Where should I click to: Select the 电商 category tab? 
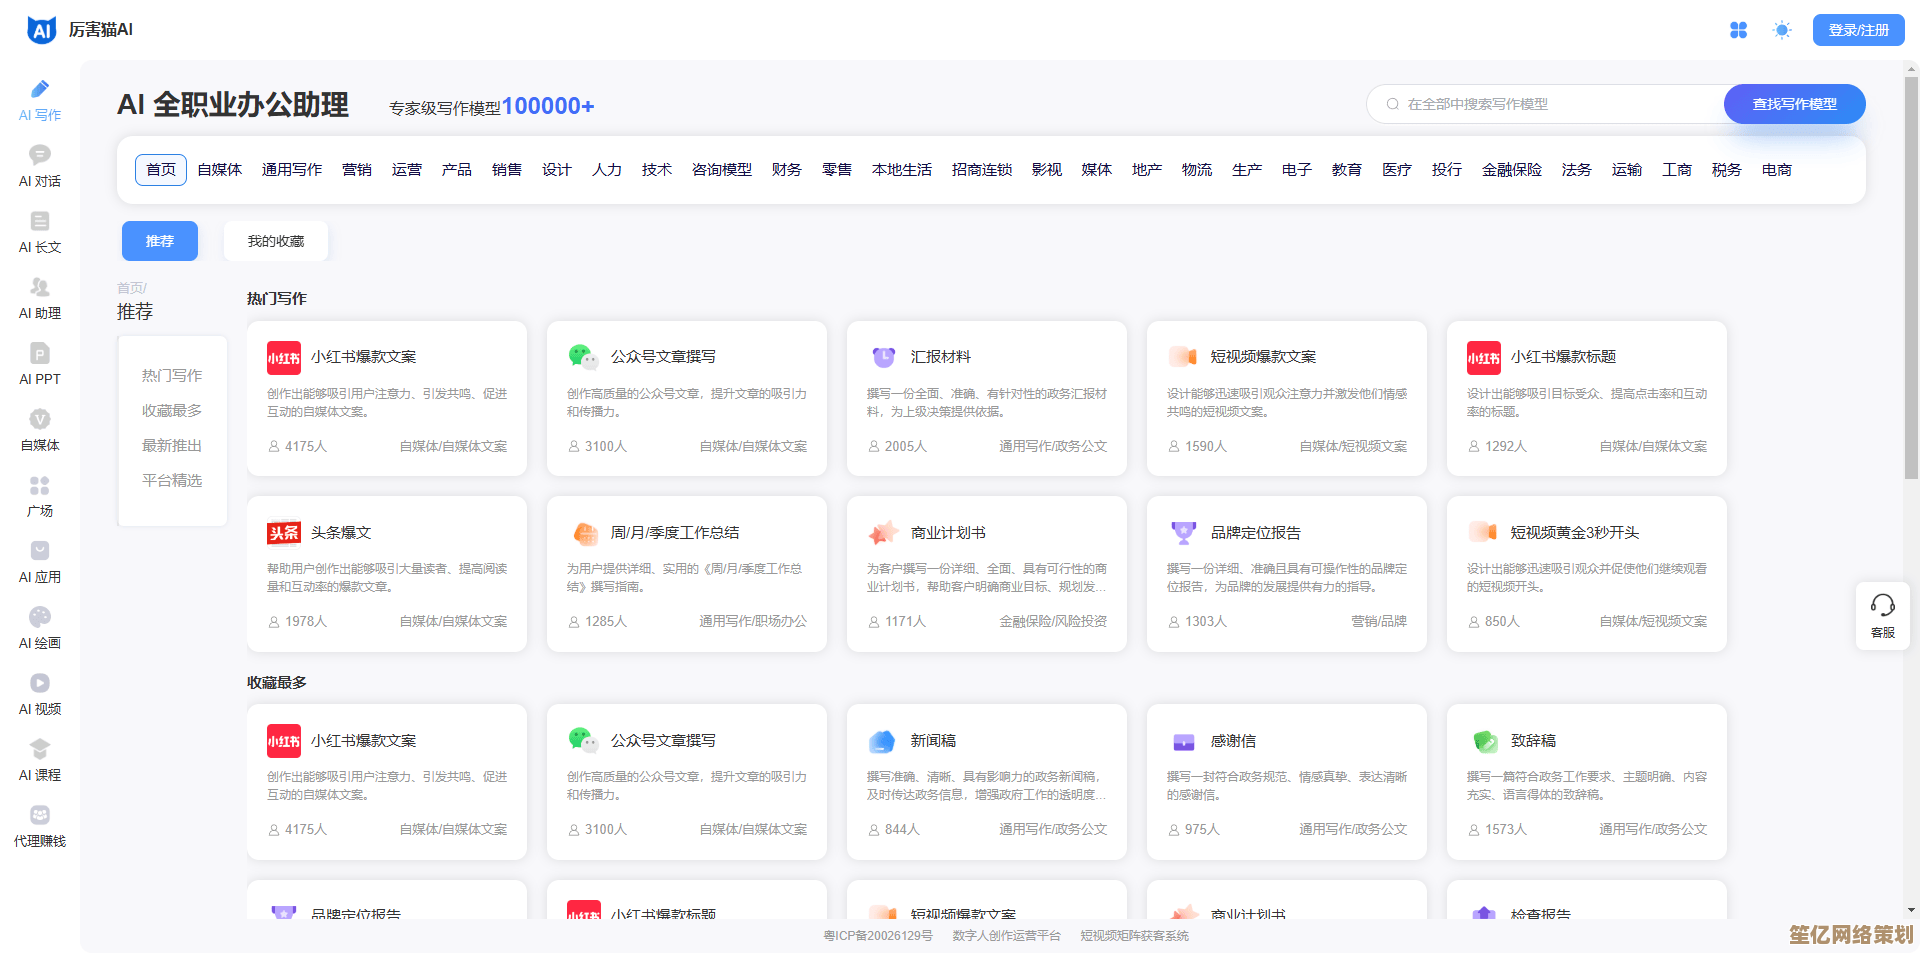(1777, 170)
